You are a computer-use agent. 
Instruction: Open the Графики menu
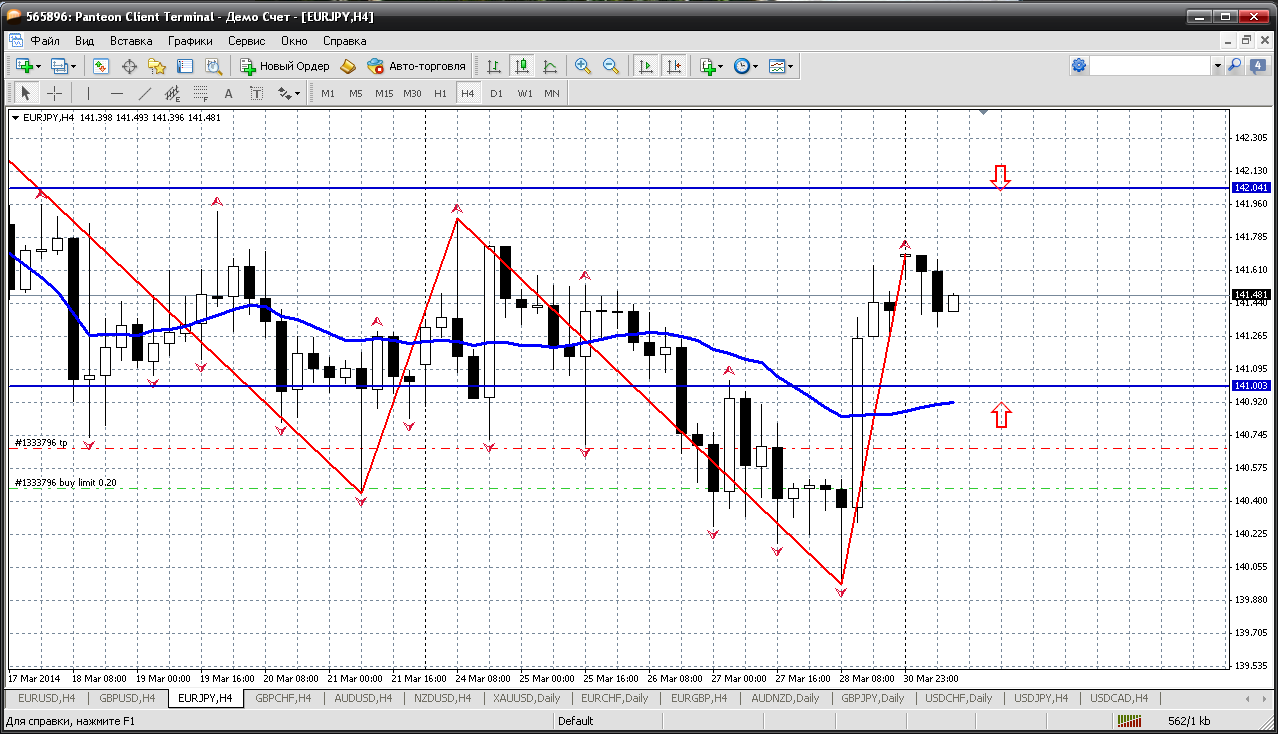(x=190, y=41)
